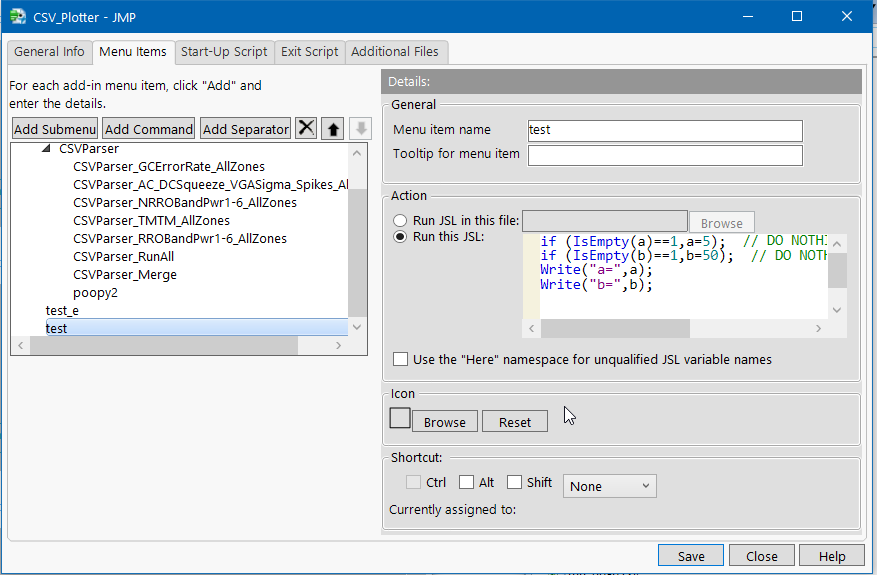Image resolution: width=877 pixels, height=575 pixels.
Task: Click the empty icon preview box
Action: click(x=400, y=418)
